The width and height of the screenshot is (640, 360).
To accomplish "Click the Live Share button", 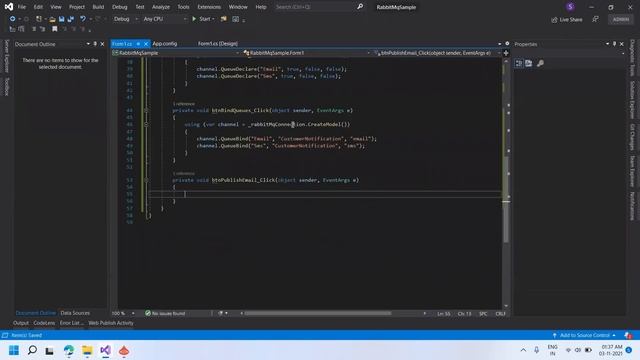I will [x=567, y=20].
